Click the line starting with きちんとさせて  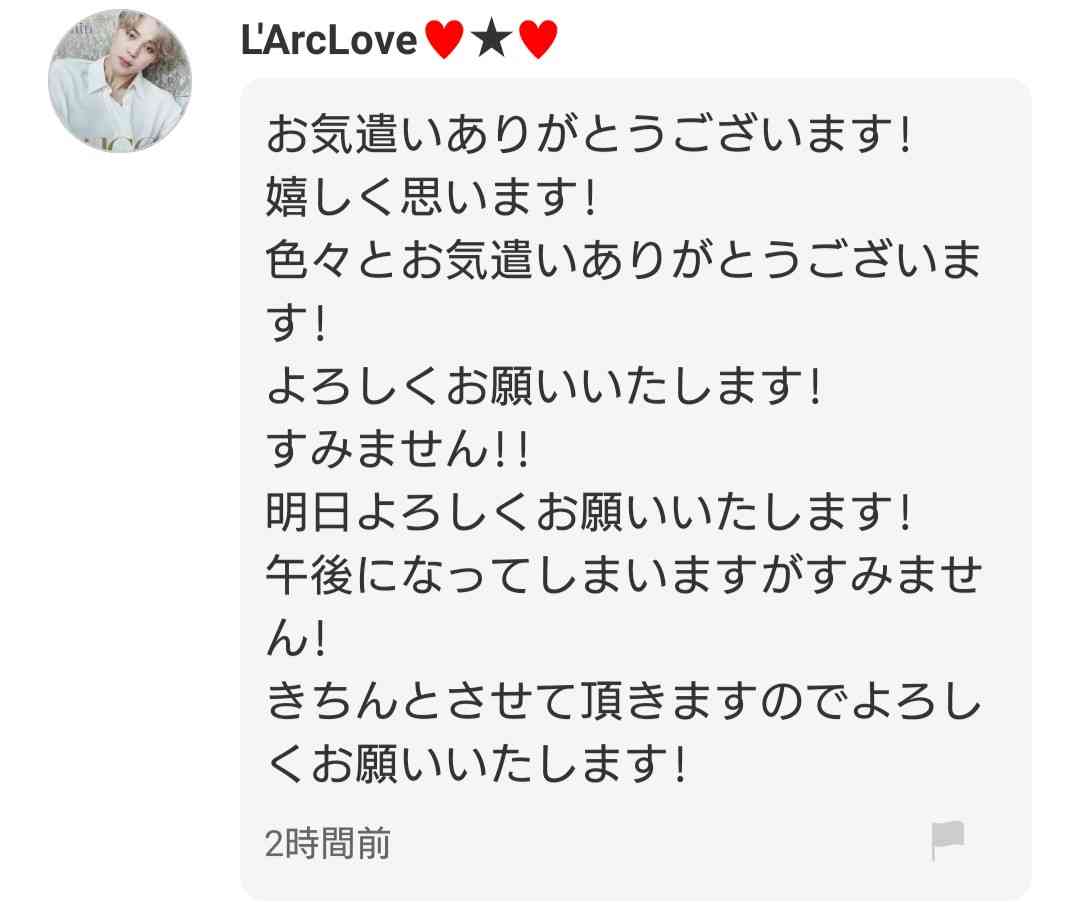click(x=623, y=701)
